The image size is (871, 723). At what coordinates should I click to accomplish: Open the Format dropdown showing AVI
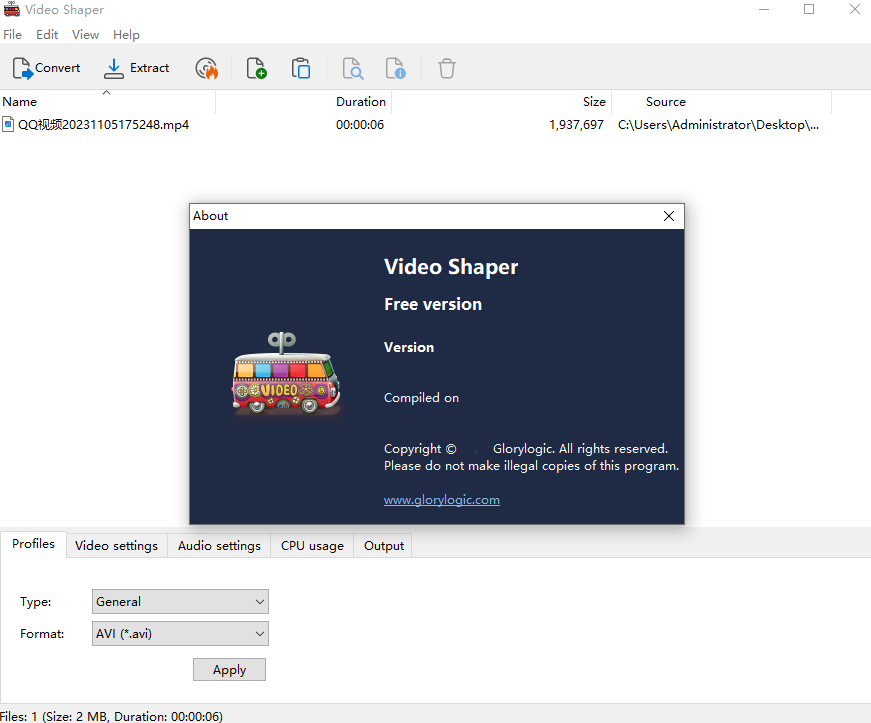(x=180, y=633)
